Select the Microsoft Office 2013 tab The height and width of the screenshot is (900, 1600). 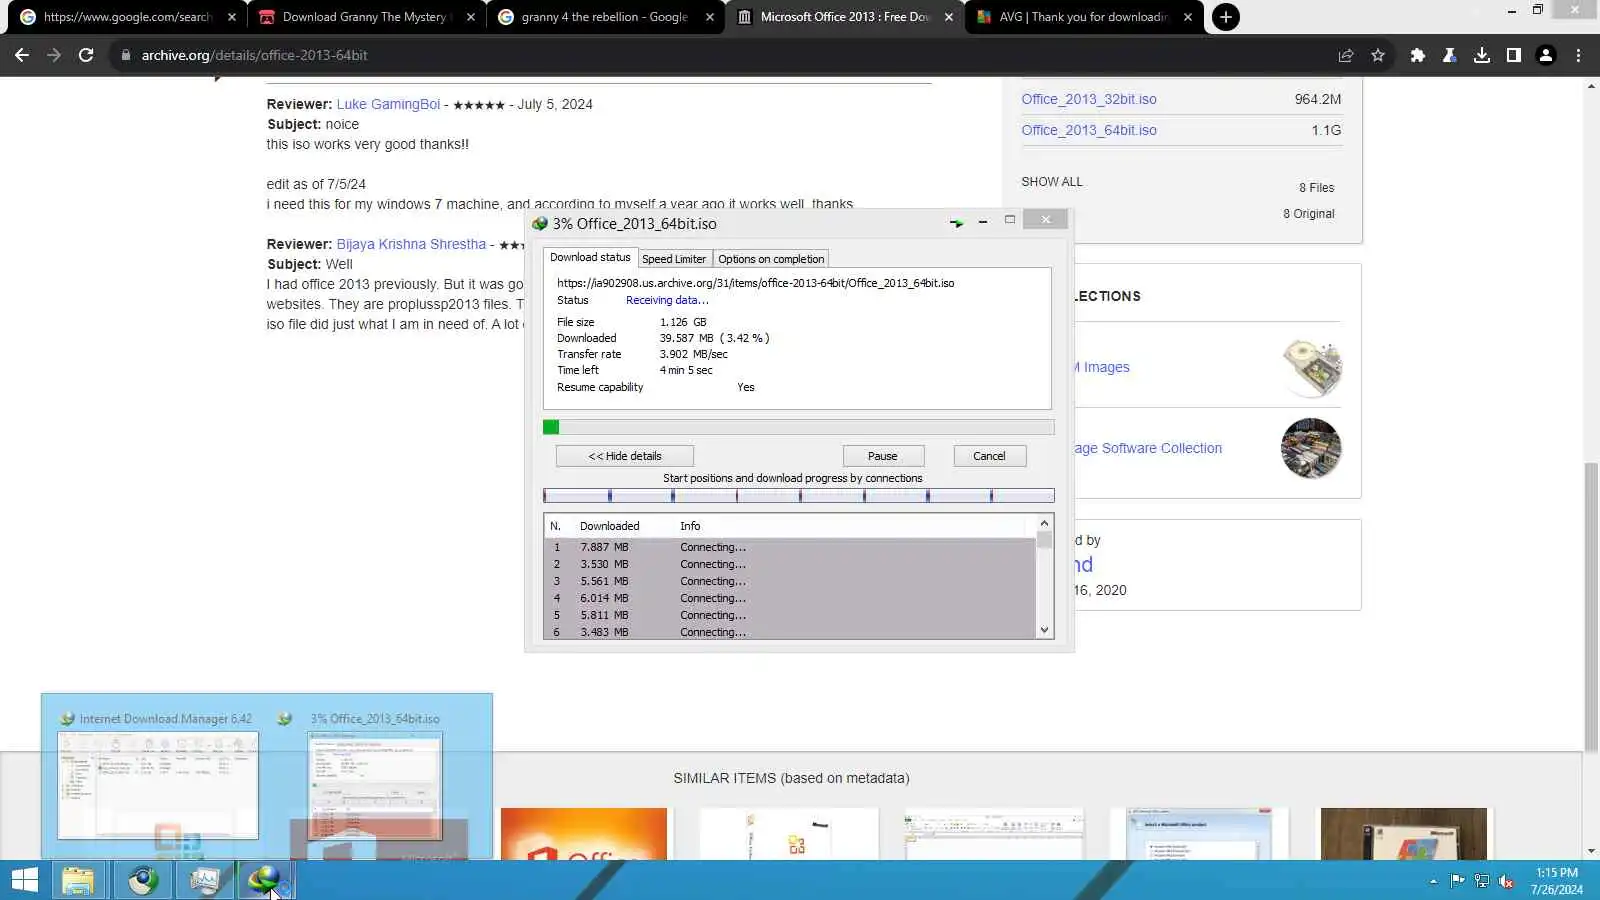point(845,17)
